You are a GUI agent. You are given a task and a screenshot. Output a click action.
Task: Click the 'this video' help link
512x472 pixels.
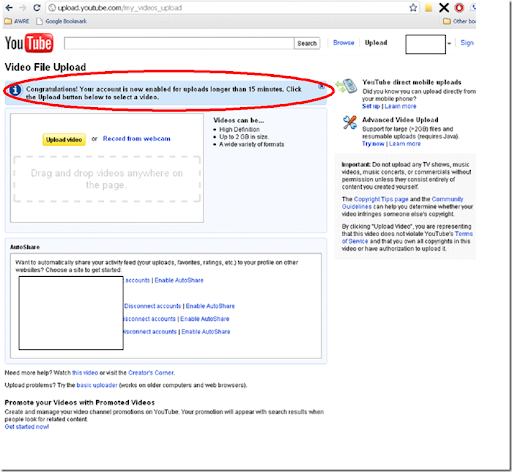click(x=85, y=373)
